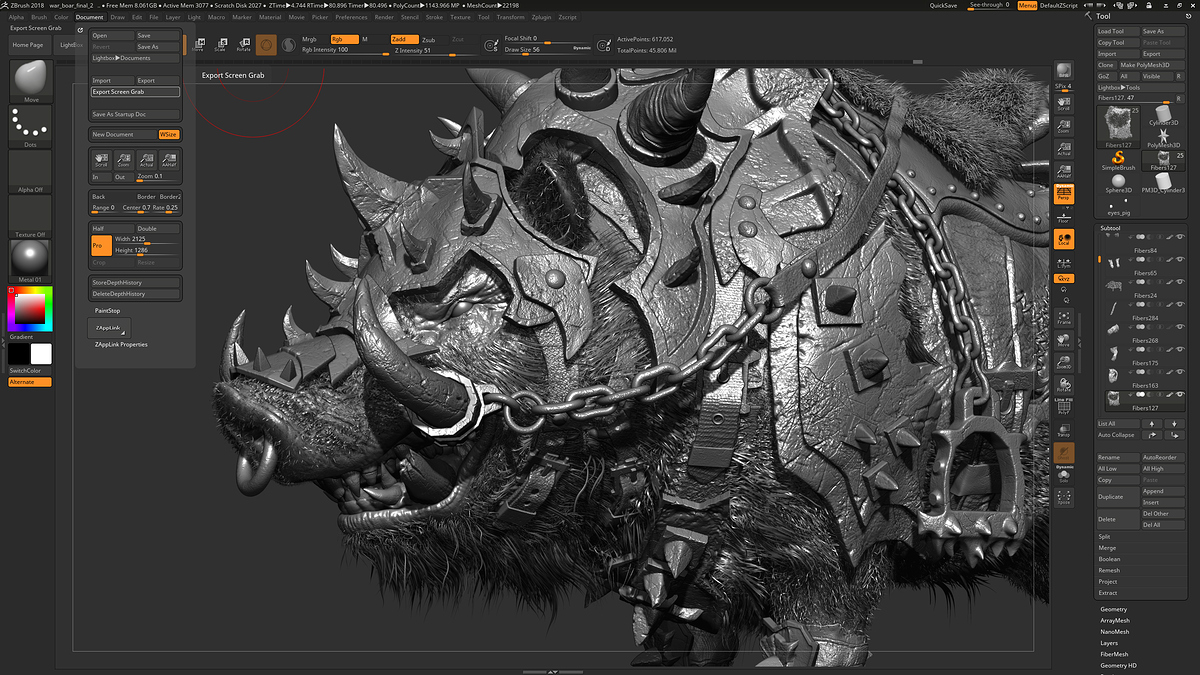The width and height of the screenshot is (1200, 675).
Task: Open the Texture Off selector
Action: [30, 216]
